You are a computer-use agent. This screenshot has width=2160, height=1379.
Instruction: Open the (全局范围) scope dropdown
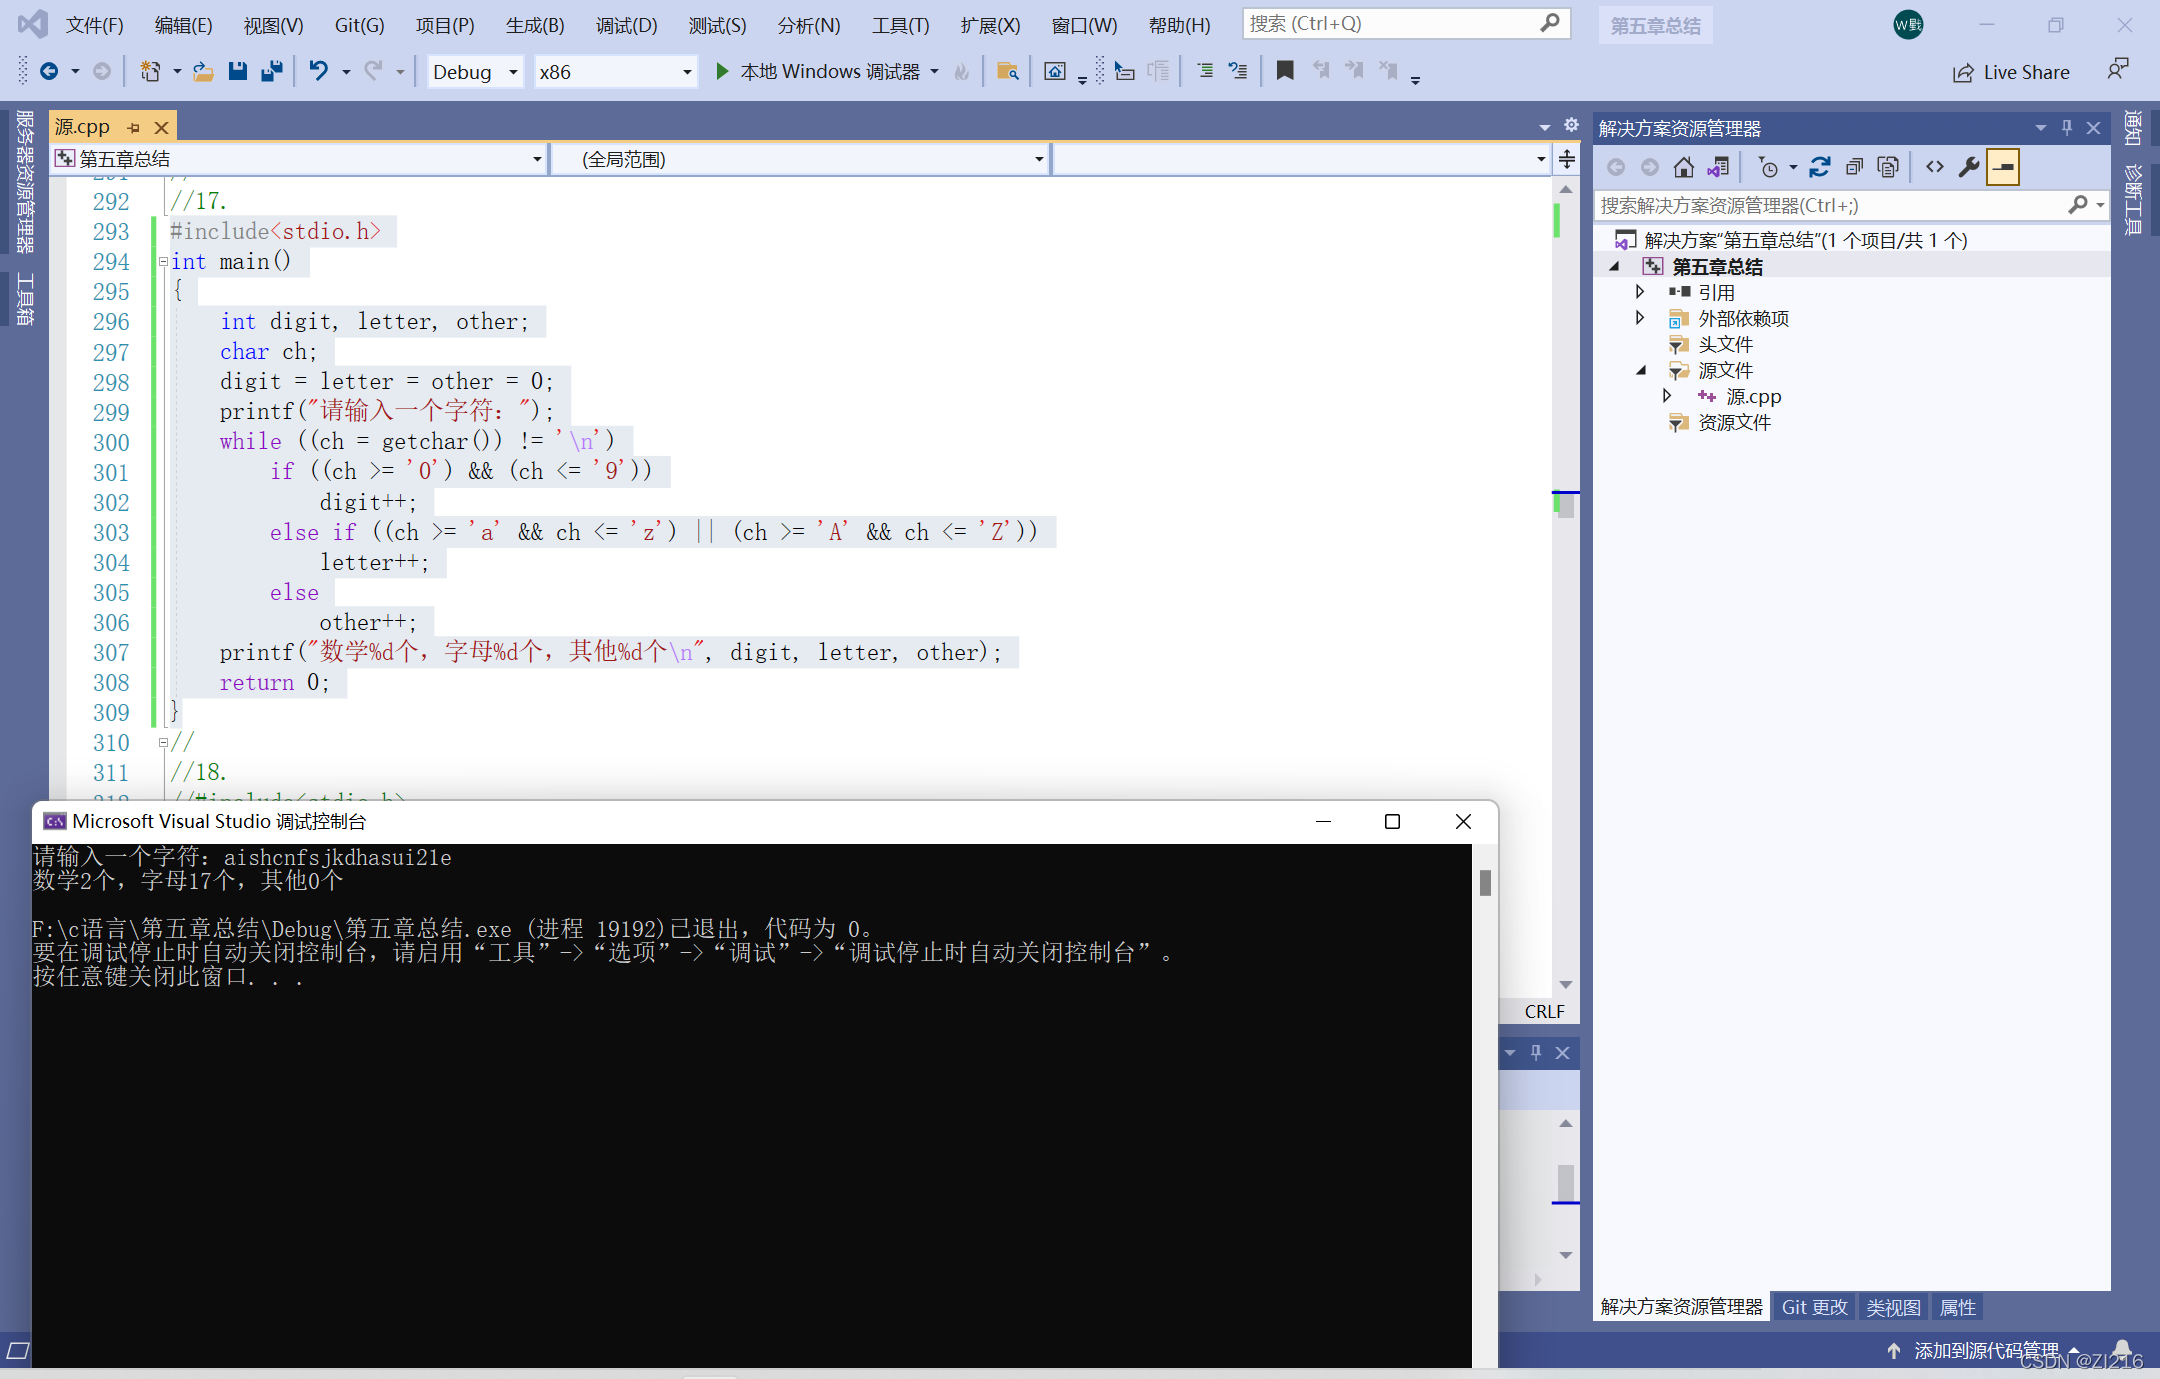[801, 159]
